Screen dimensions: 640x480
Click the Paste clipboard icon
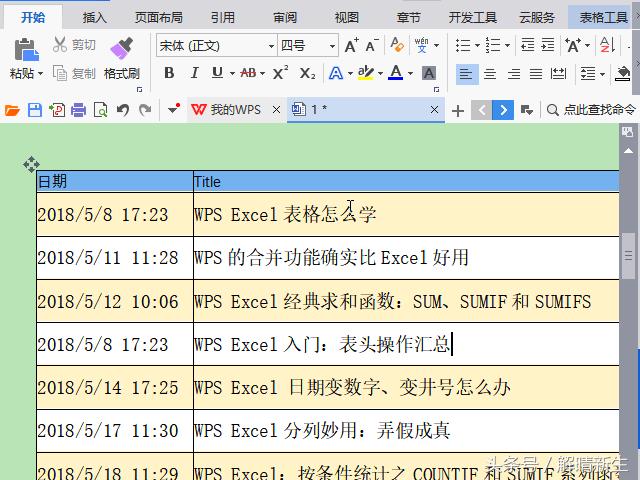pyautogui.click(x=27, y=50)
